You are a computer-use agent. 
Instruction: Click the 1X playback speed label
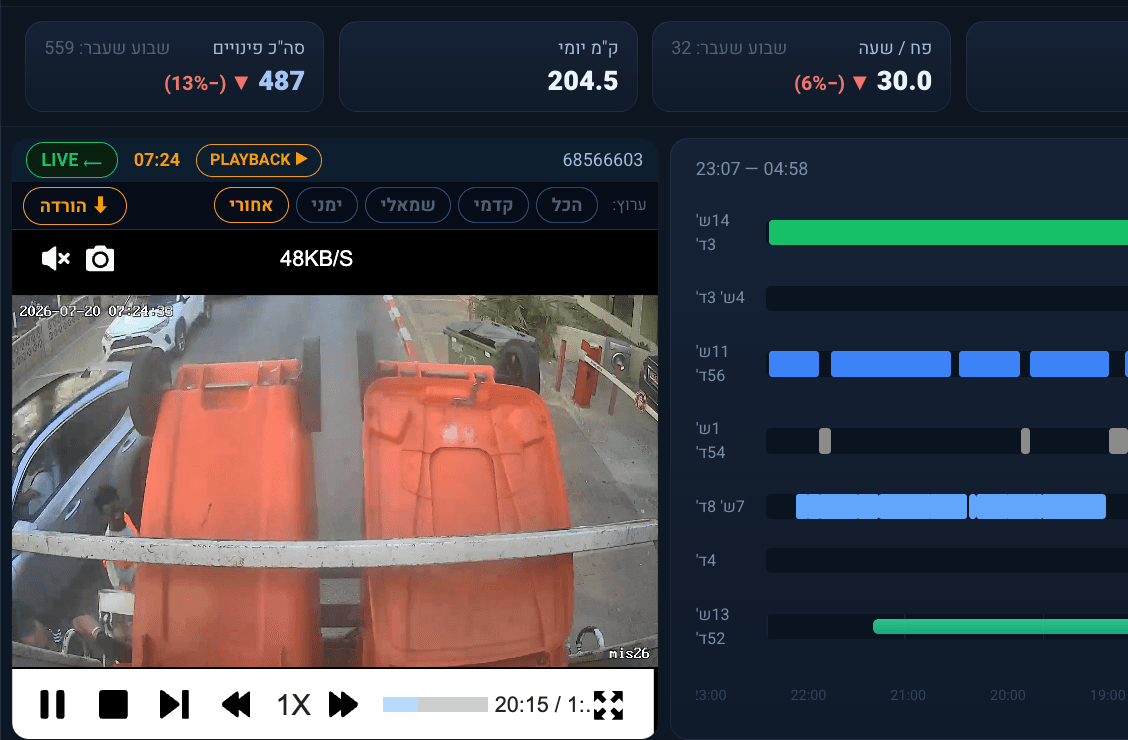pyautogui.click(x=294, y=705)
